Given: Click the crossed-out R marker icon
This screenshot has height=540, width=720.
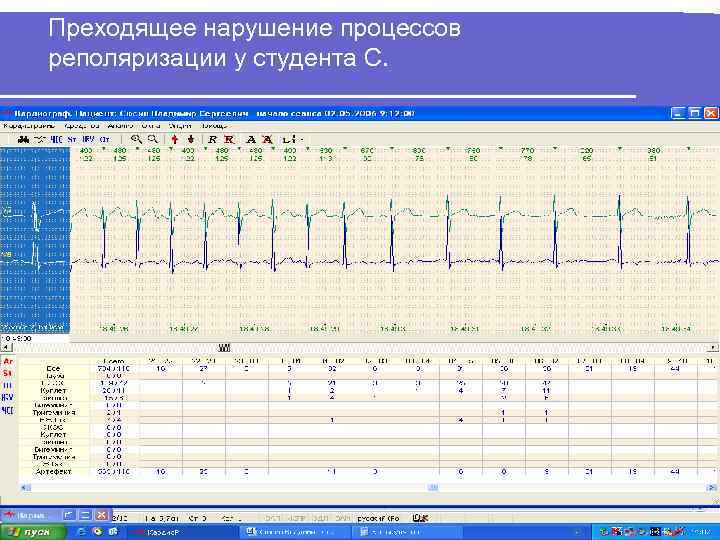Looking at the screenshot, I should click(x=229, y=139).
